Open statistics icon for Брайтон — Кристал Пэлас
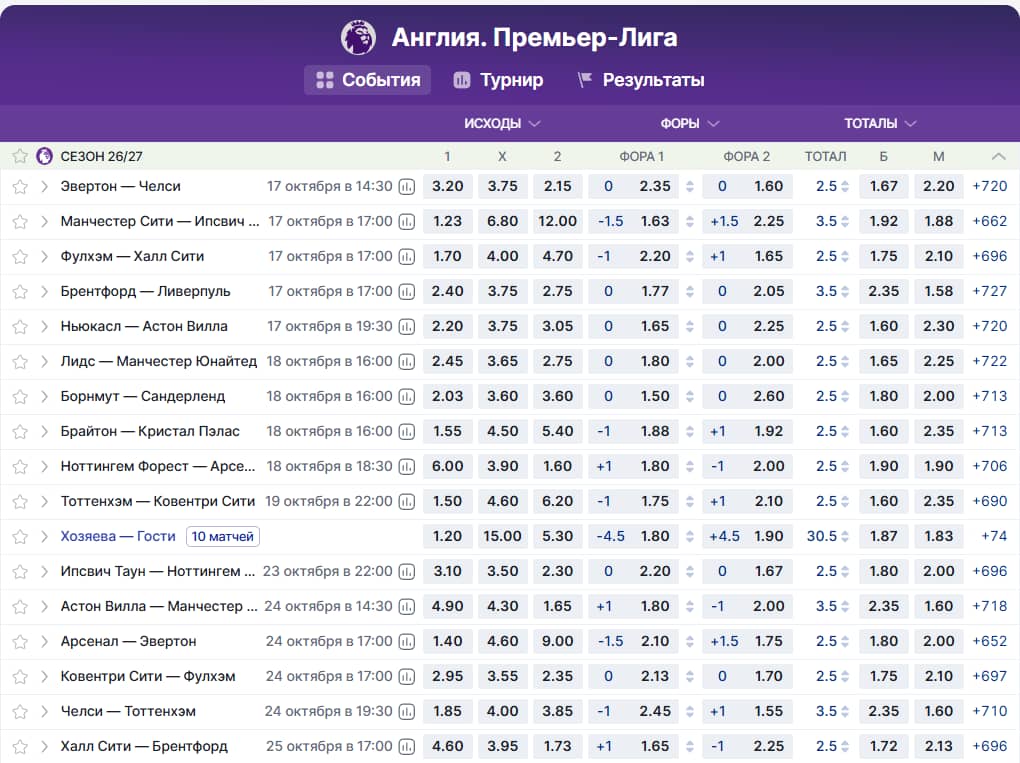1020x763 pixels. [x=407, y=432]
